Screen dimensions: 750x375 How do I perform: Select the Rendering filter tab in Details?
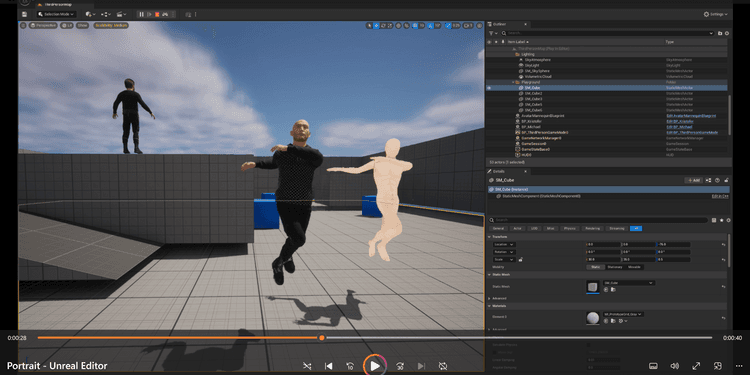click(592, 229)
